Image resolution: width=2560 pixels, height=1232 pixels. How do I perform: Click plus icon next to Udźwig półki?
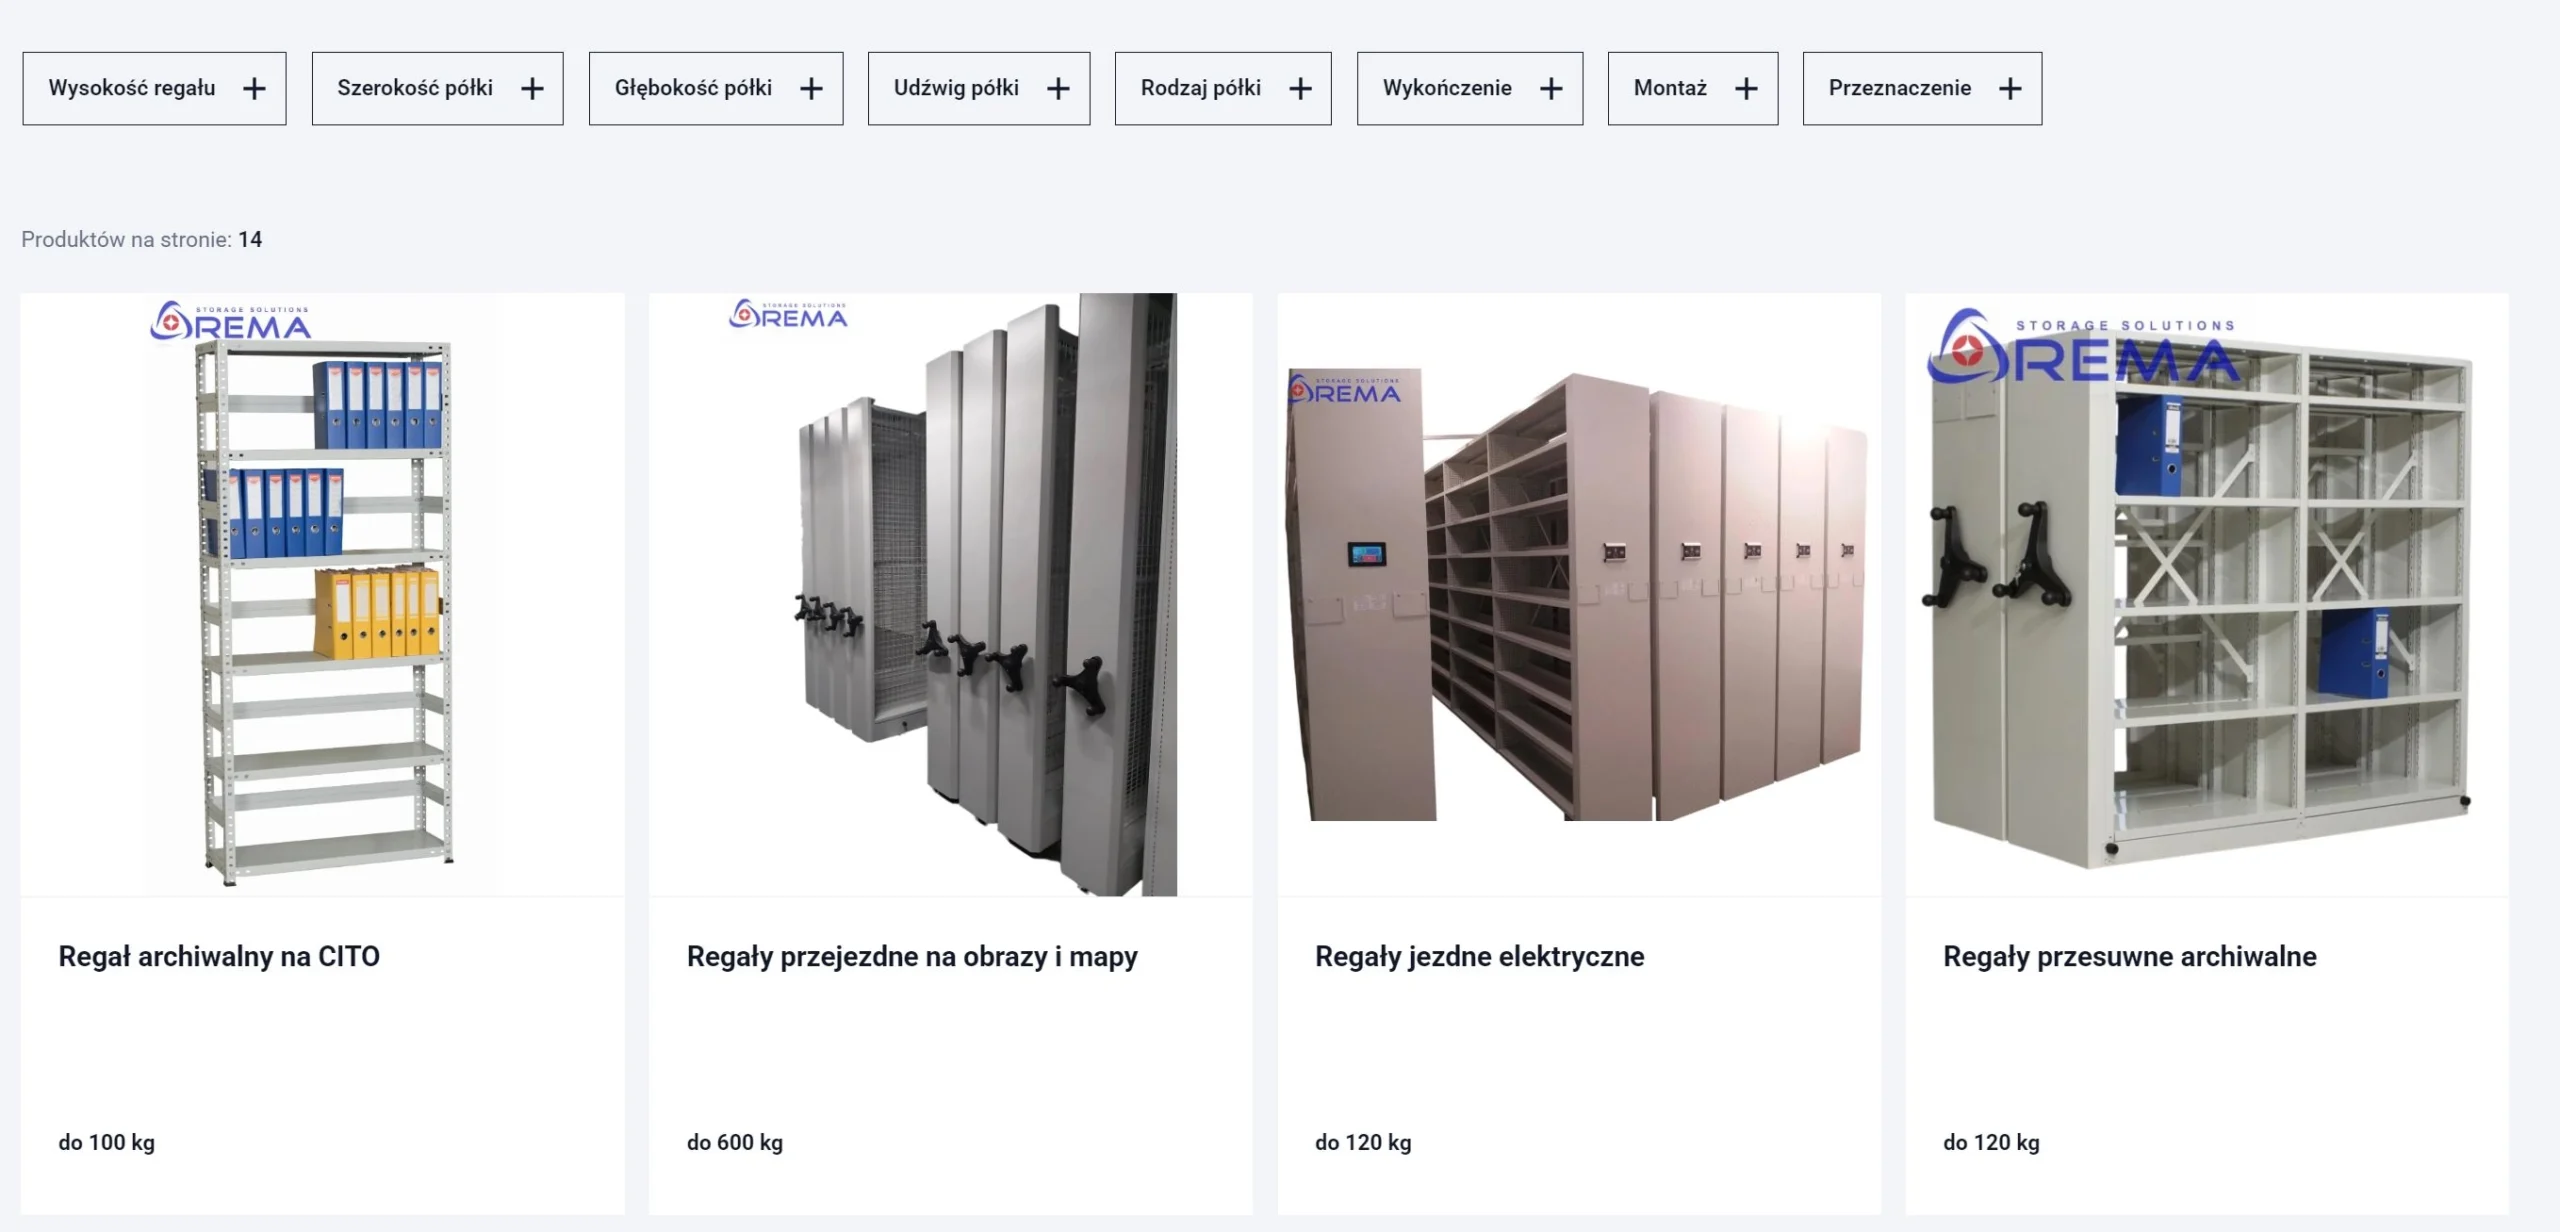pos(1058,89)
